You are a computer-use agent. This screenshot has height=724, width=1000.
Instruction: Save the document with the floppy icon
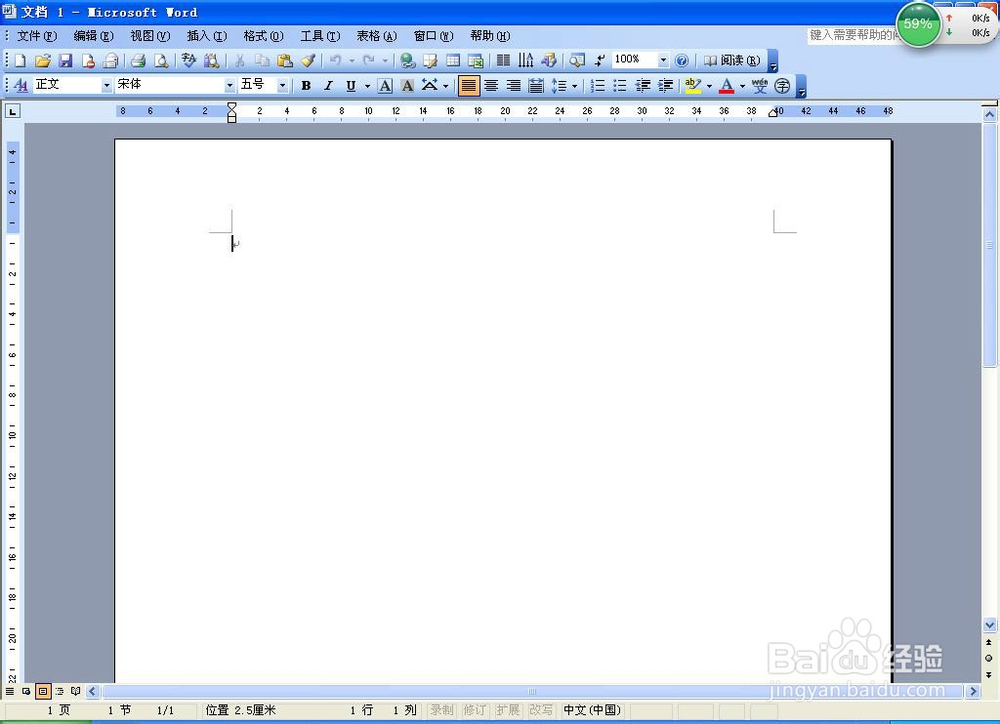pos(65,61)
